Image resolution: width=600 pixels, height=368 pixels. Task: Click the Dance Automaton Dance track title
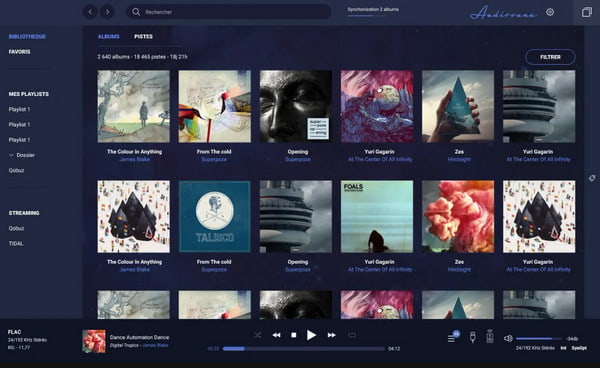coord(139,337)
